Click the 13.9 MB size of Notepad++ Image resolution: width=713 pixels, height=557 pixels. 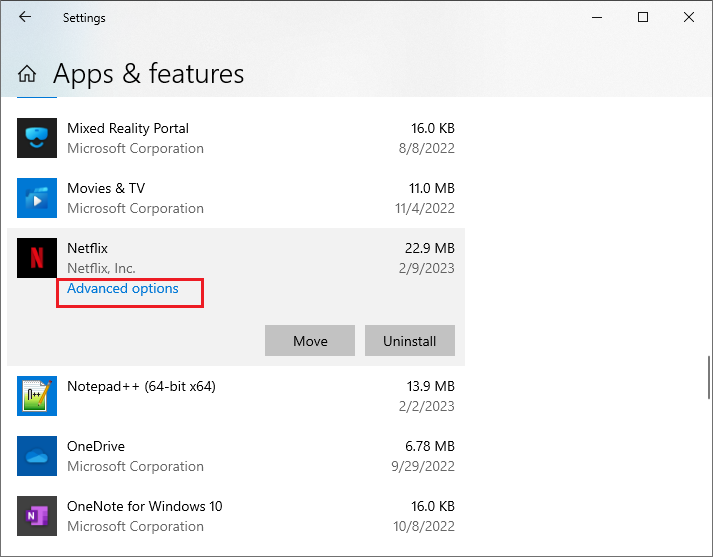pos(431,386)
